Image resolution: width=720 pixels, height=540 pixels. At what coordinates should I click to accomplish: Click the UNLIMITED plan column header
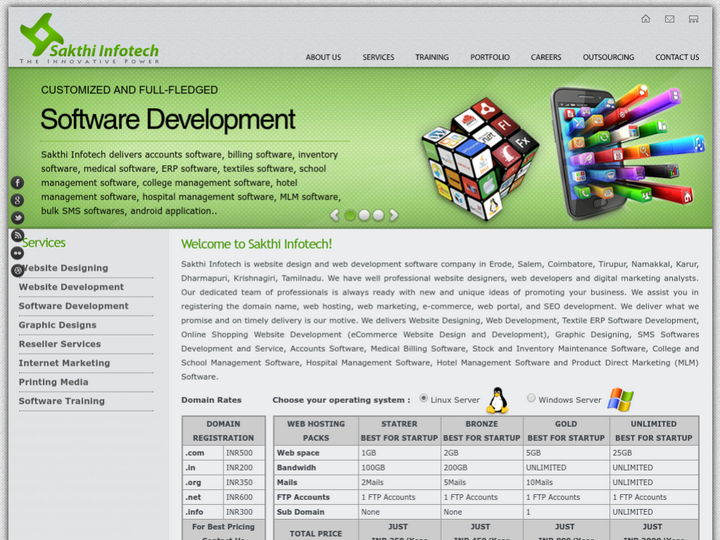click(x=654, y=431)
